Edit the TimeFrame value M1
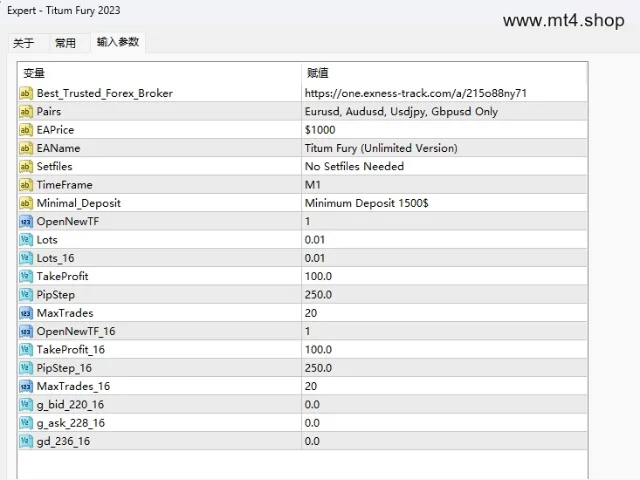Screen dimensions: 640x480 [x=444, y=184]
